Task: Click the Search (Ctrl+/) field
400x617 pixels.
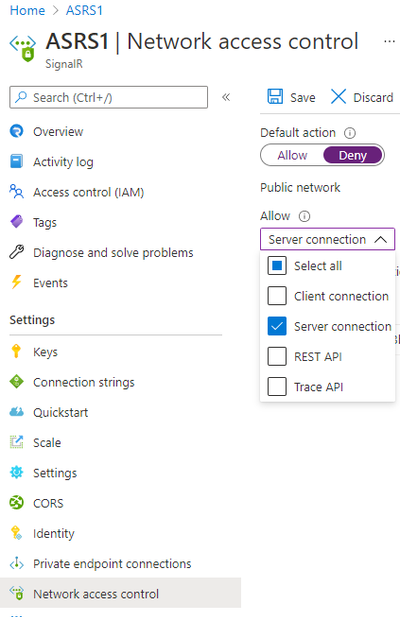Action: click(x=109, y=97)
